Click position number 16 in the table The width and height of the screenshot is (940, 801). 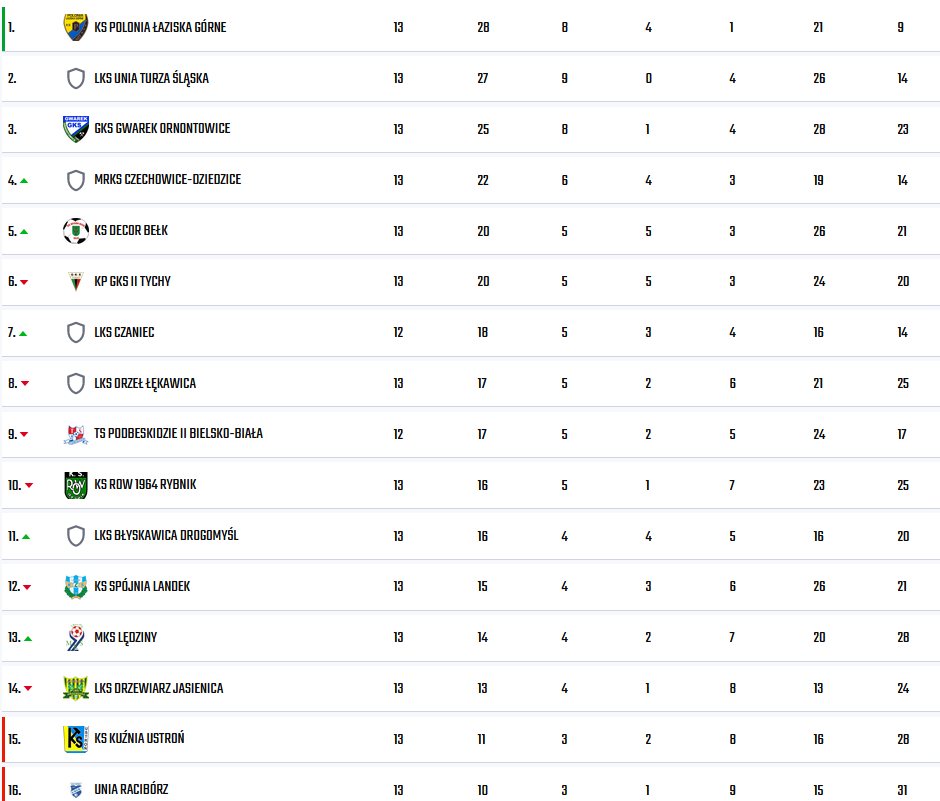click(x=14, y=790)
